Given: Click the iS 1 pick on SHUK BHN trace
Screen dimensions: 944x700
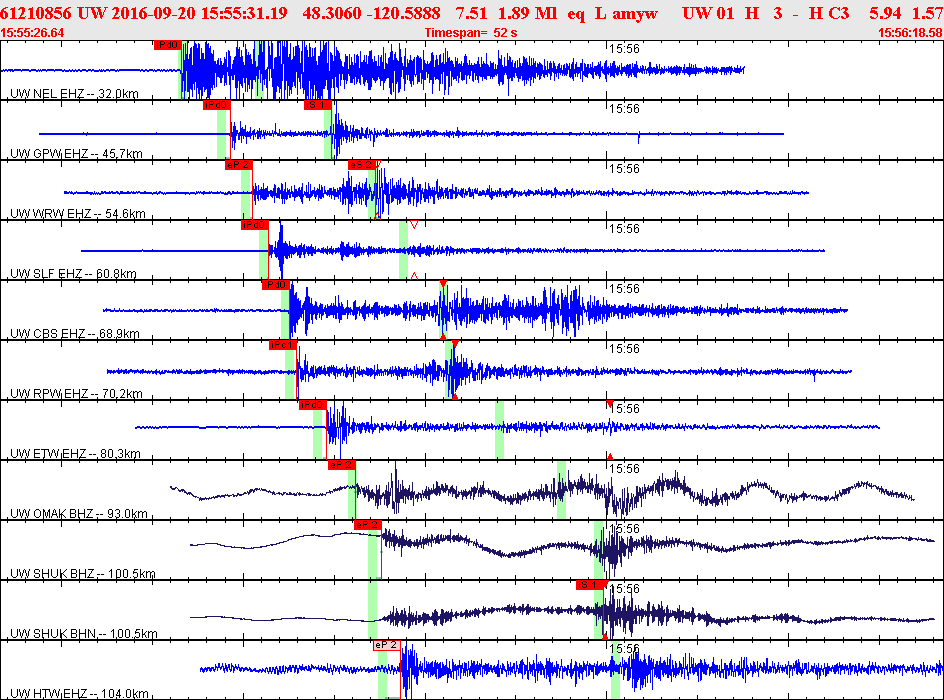Looking at the screenshot, I should click(x=590, y=585).
